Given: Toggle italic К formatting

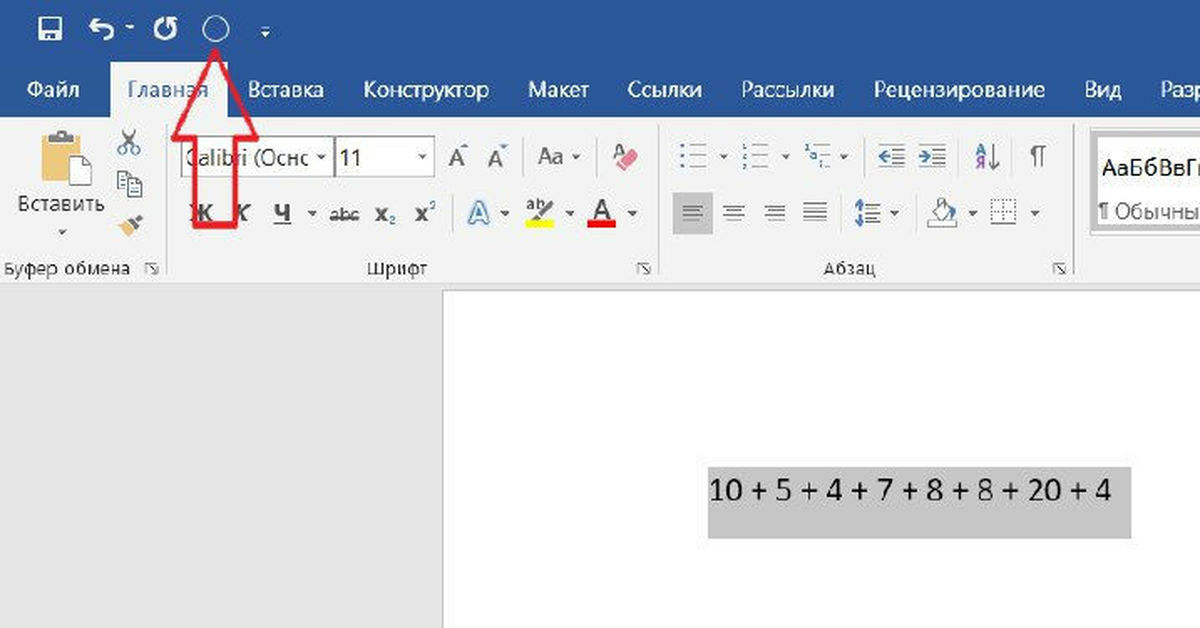Looking at the screenshot, I should point(242,213).
